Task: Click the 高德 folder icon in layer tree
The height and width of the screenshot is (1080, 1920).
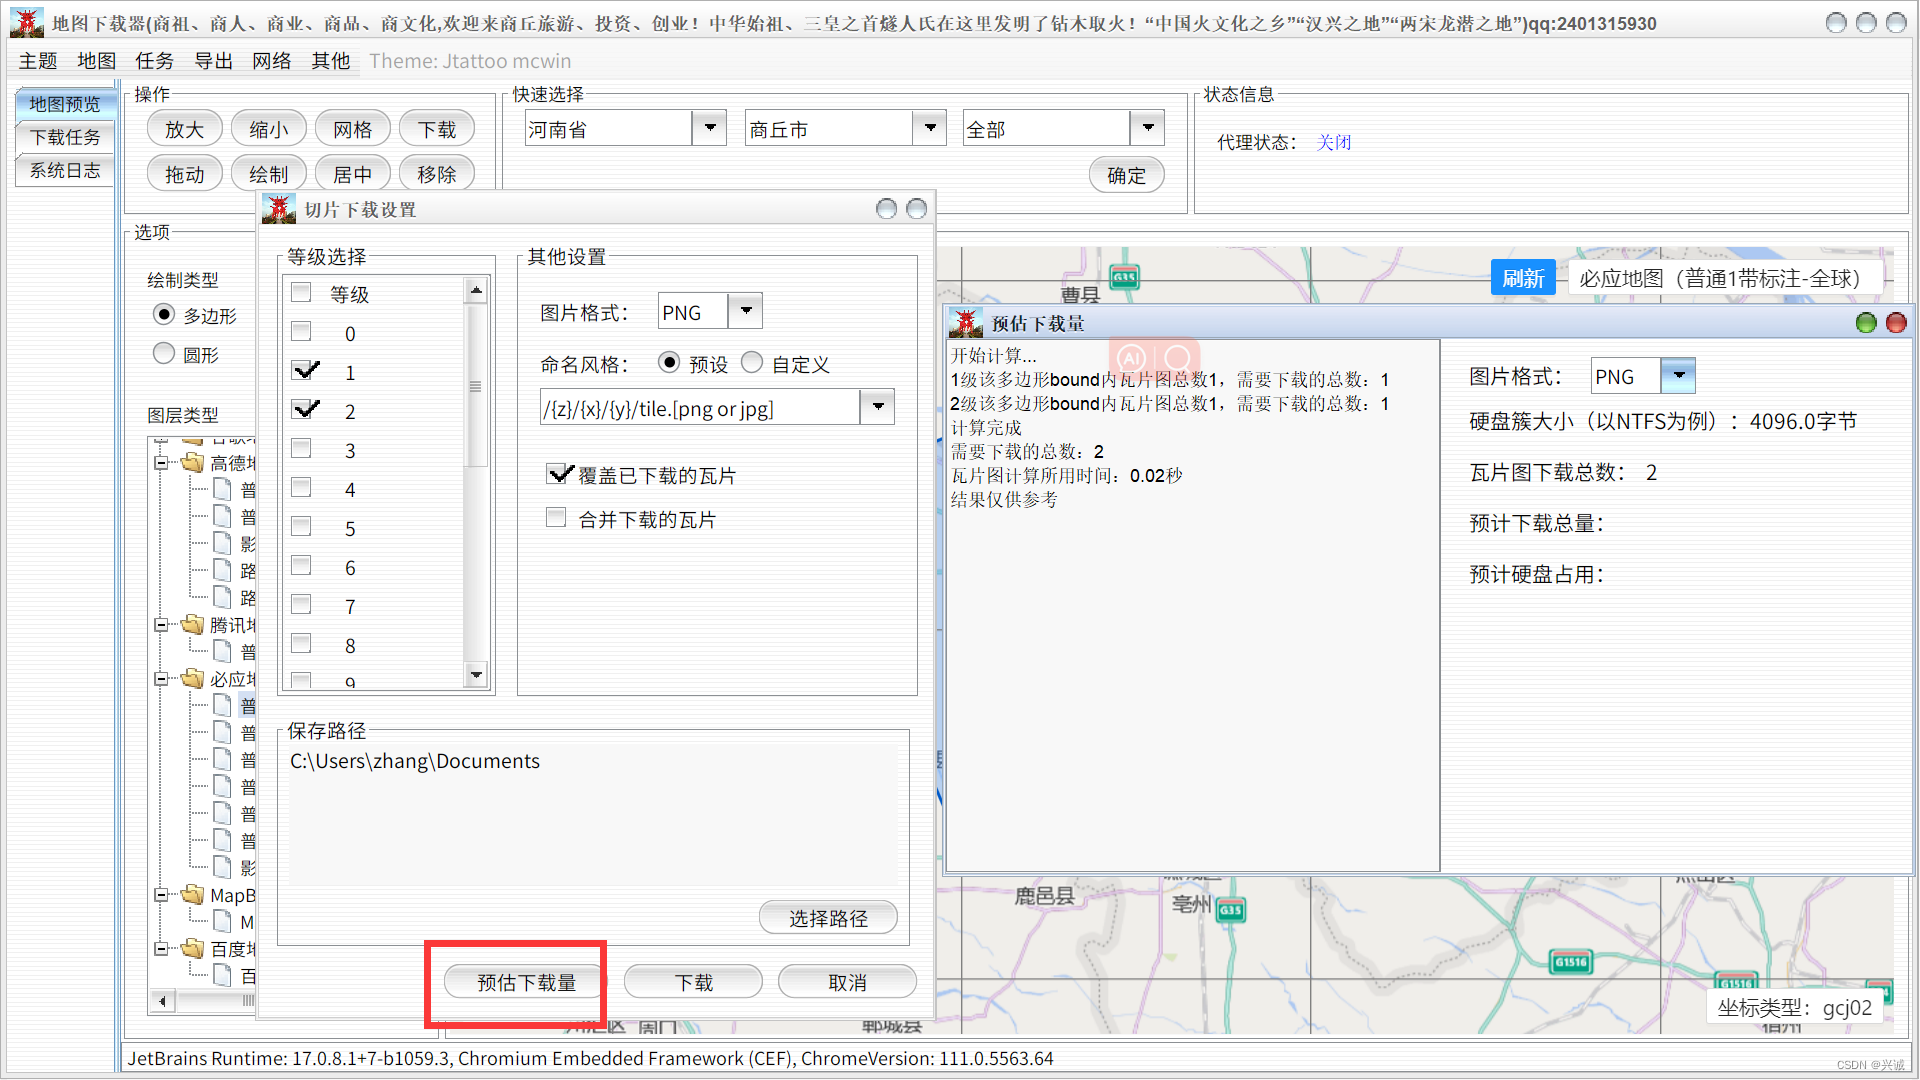Action: (x=192, y=462)
